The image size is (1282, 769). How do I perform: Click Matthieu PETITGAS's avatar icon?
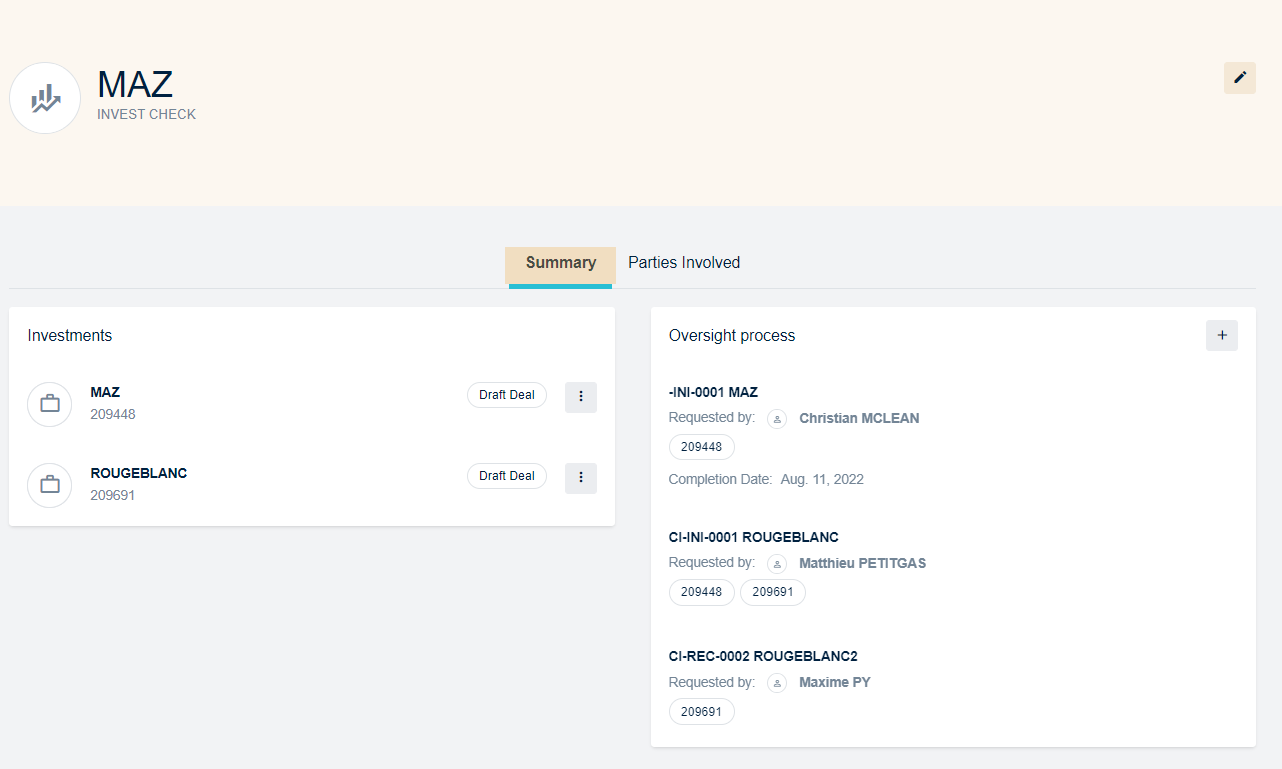[777, 564]
